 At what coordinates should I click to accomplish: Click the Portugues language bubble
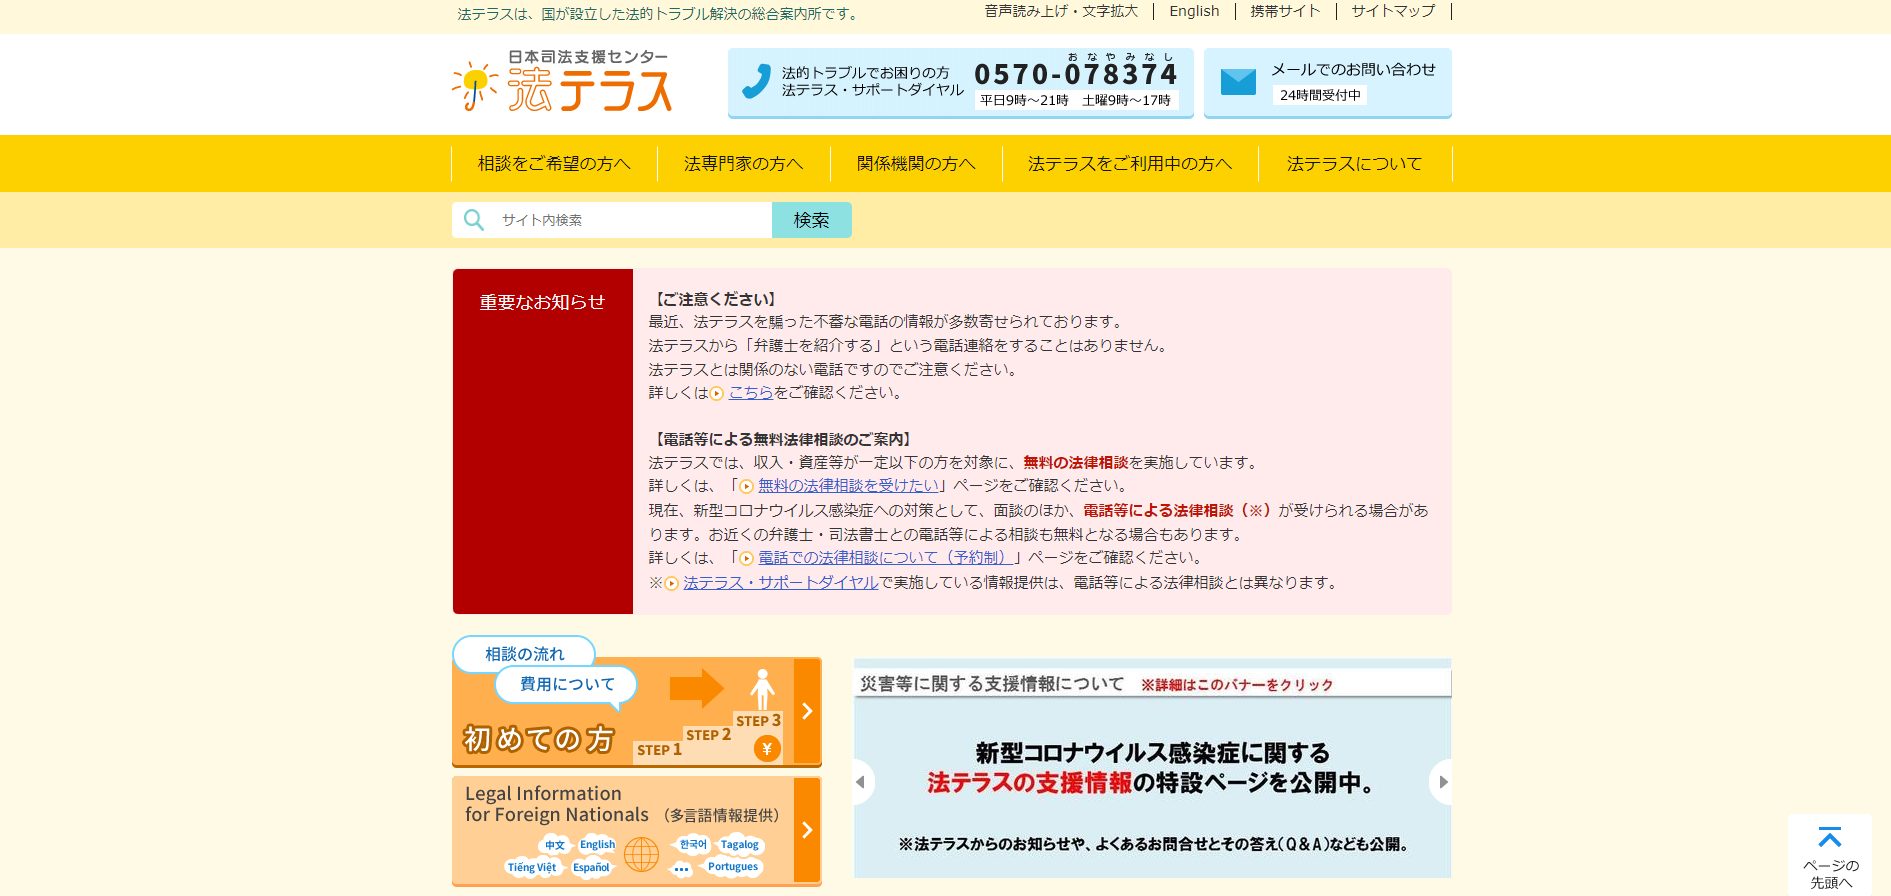click(x=733, y=867)
